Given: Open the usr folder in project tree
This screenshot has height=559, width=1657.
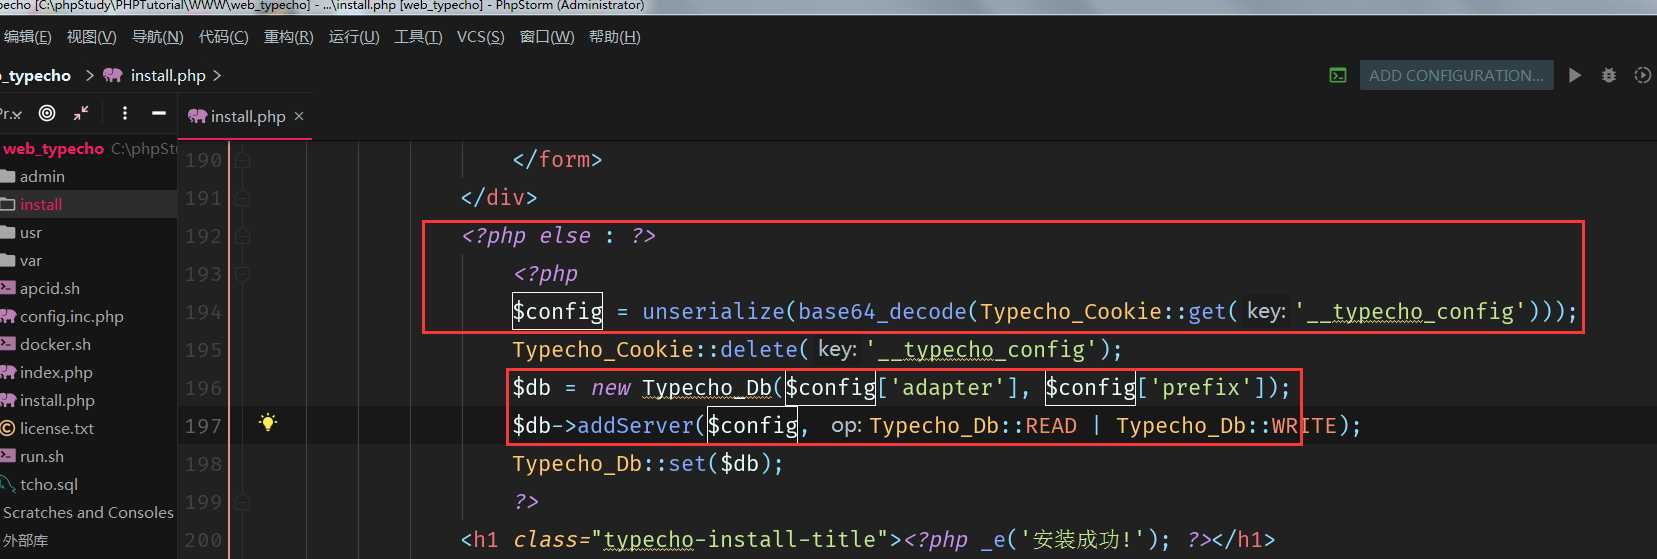Looking at the screenshot, I should tap(31, 232).
